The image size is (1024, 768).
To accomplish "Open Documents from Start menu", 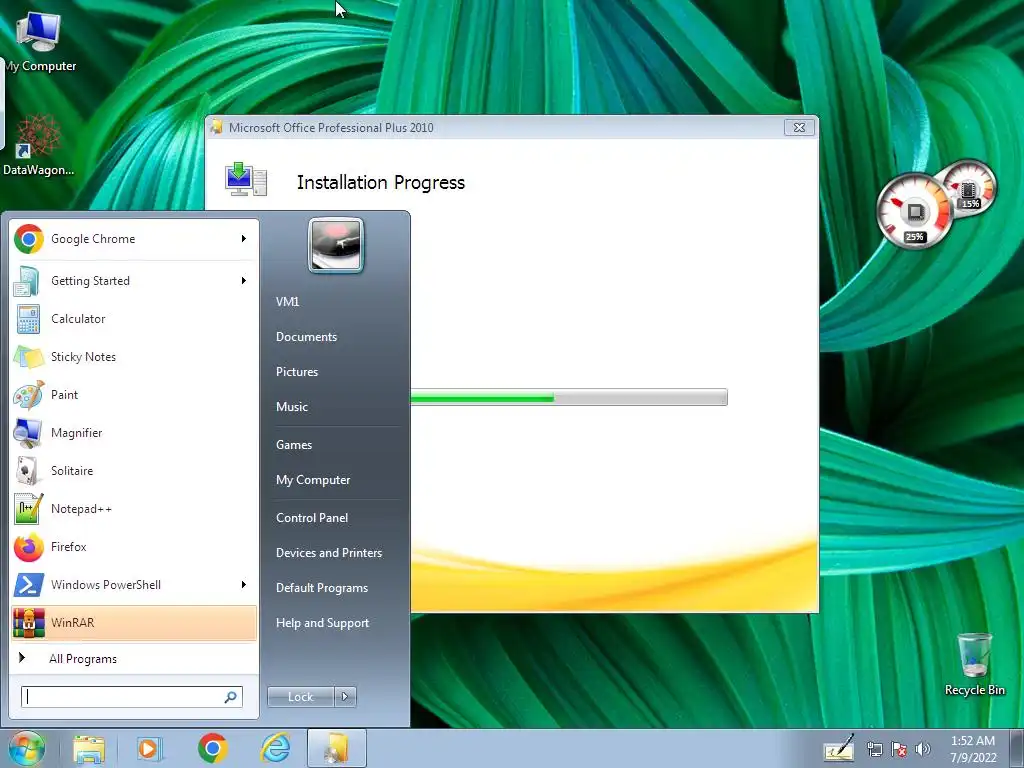I will (x=306, y=337).
